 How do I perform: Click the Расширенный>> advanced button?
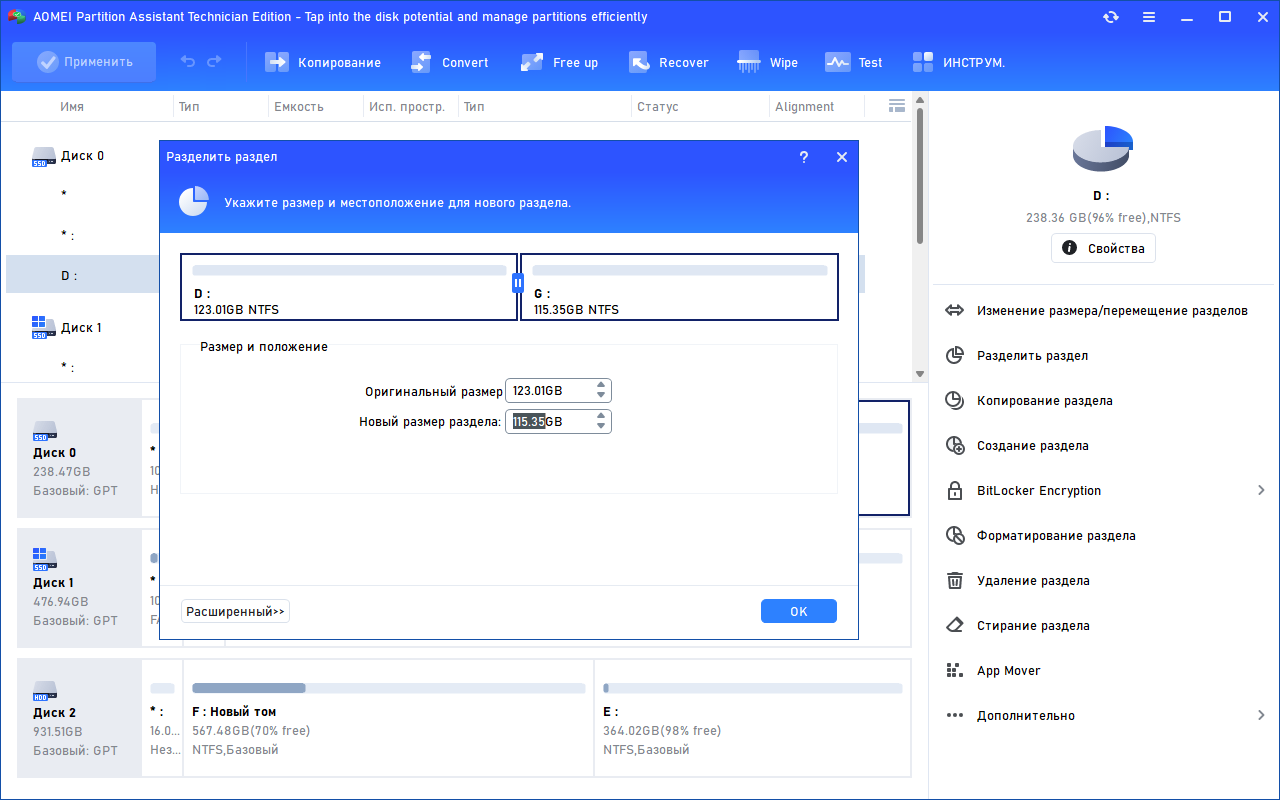pyautogui.click(x=235, y=611)
